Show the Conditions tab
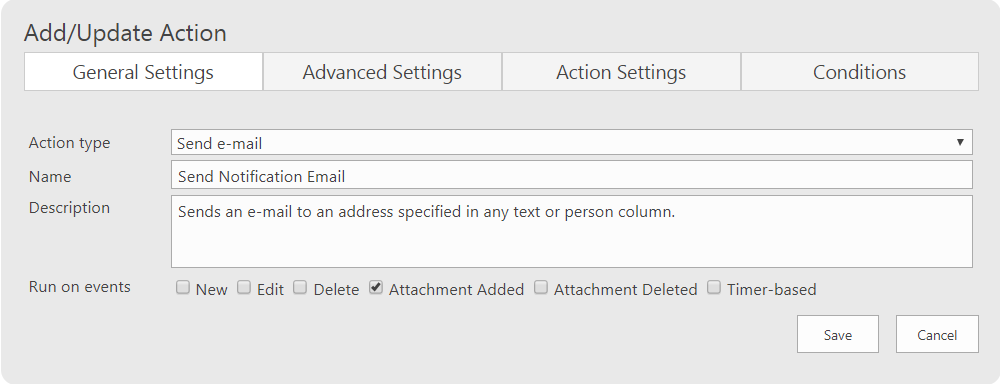The image size is (1000, 384). (x=860, y=71)
